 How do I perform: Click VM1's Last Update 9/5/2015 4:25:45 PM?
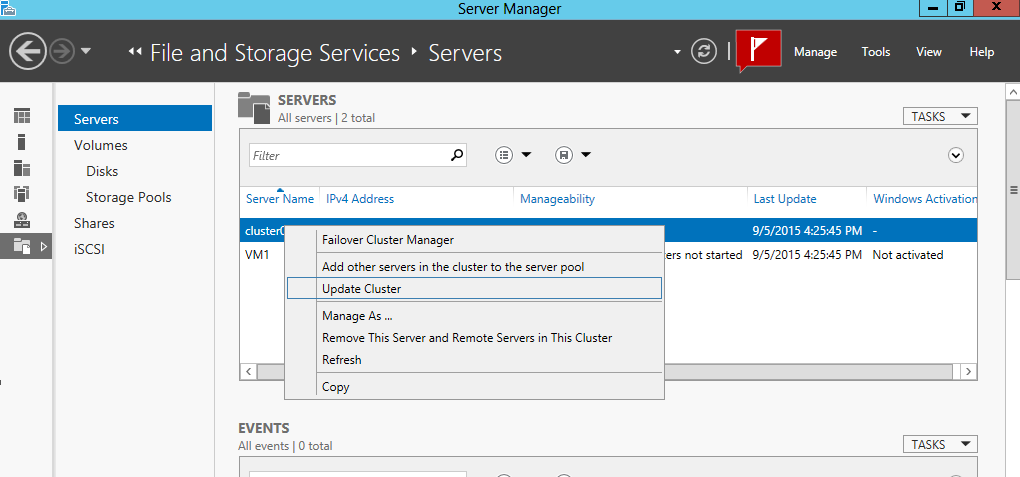pyautogui.click(x=807, y=255)
